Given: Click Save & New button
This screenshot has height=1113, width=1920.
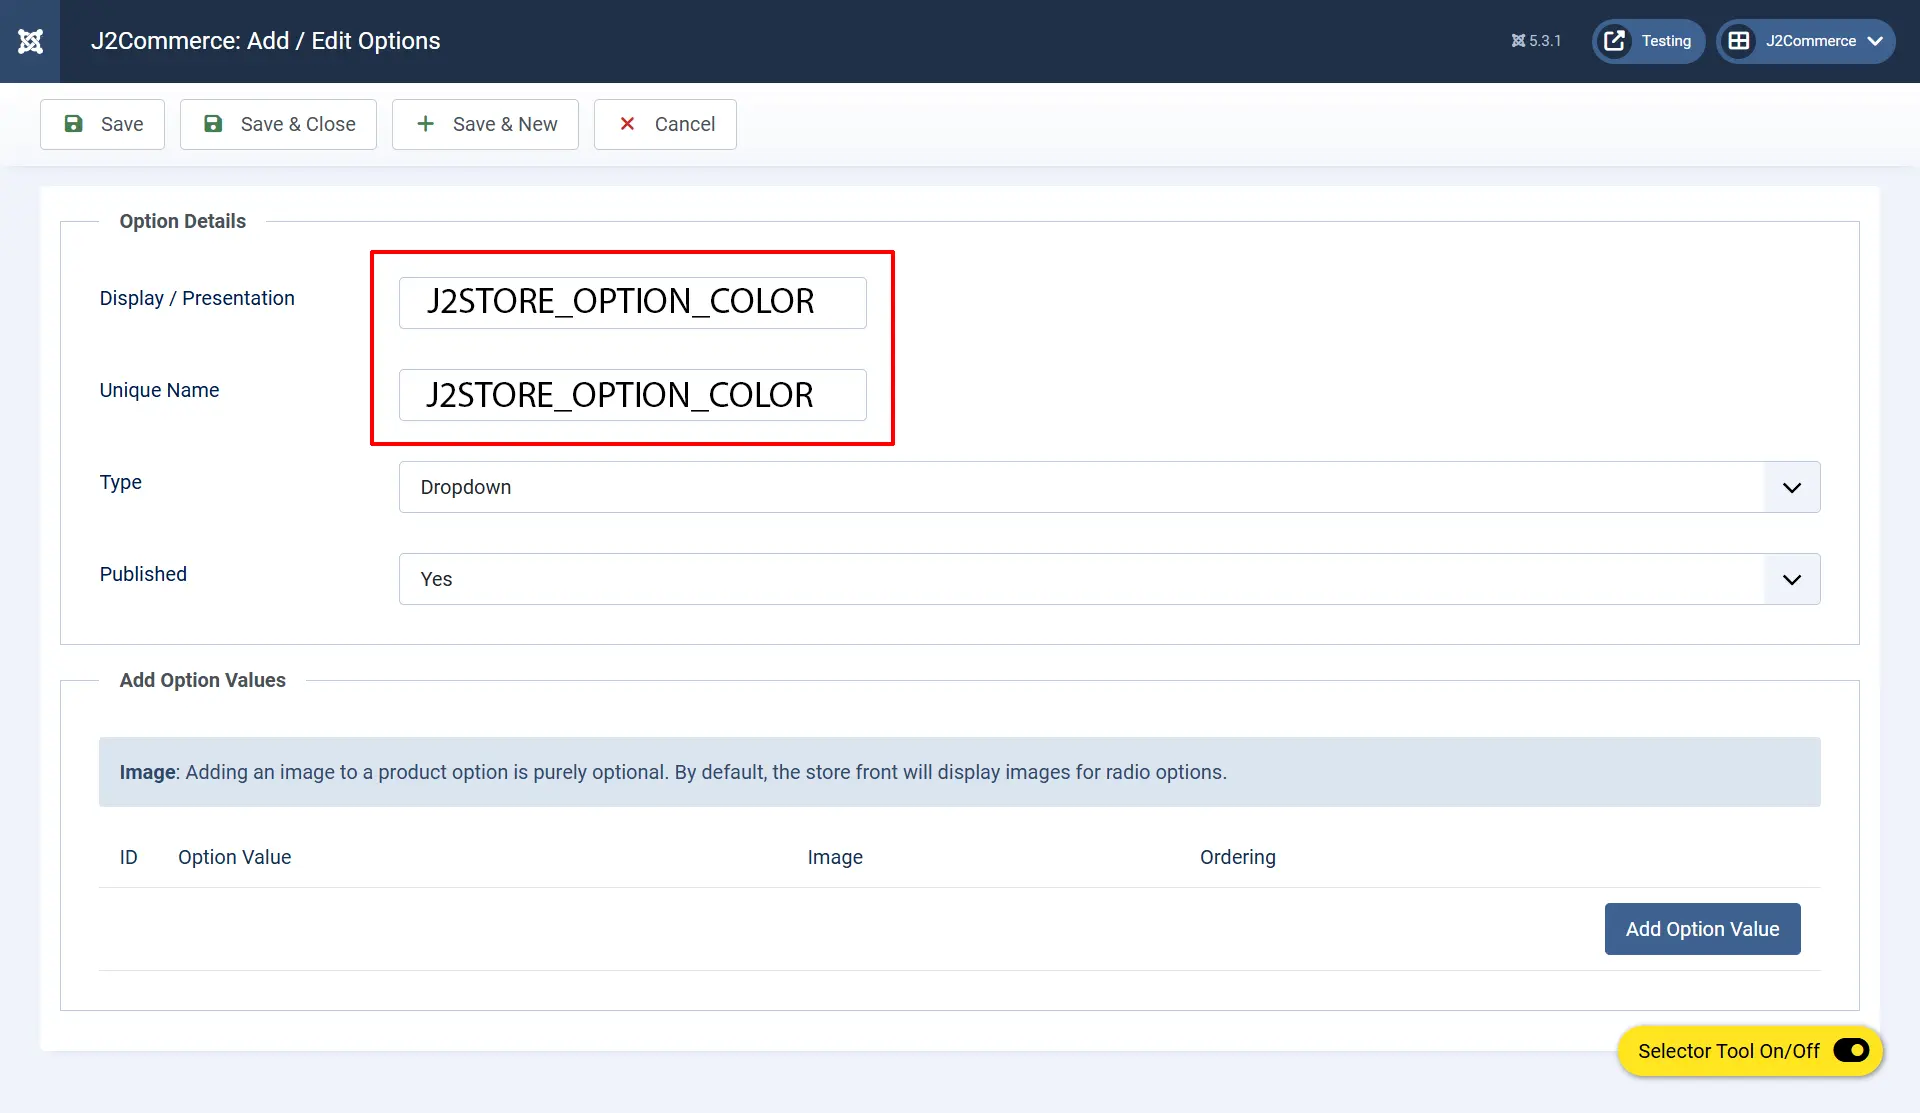Looking at the screenshot, I should click(x=485, y=124).
